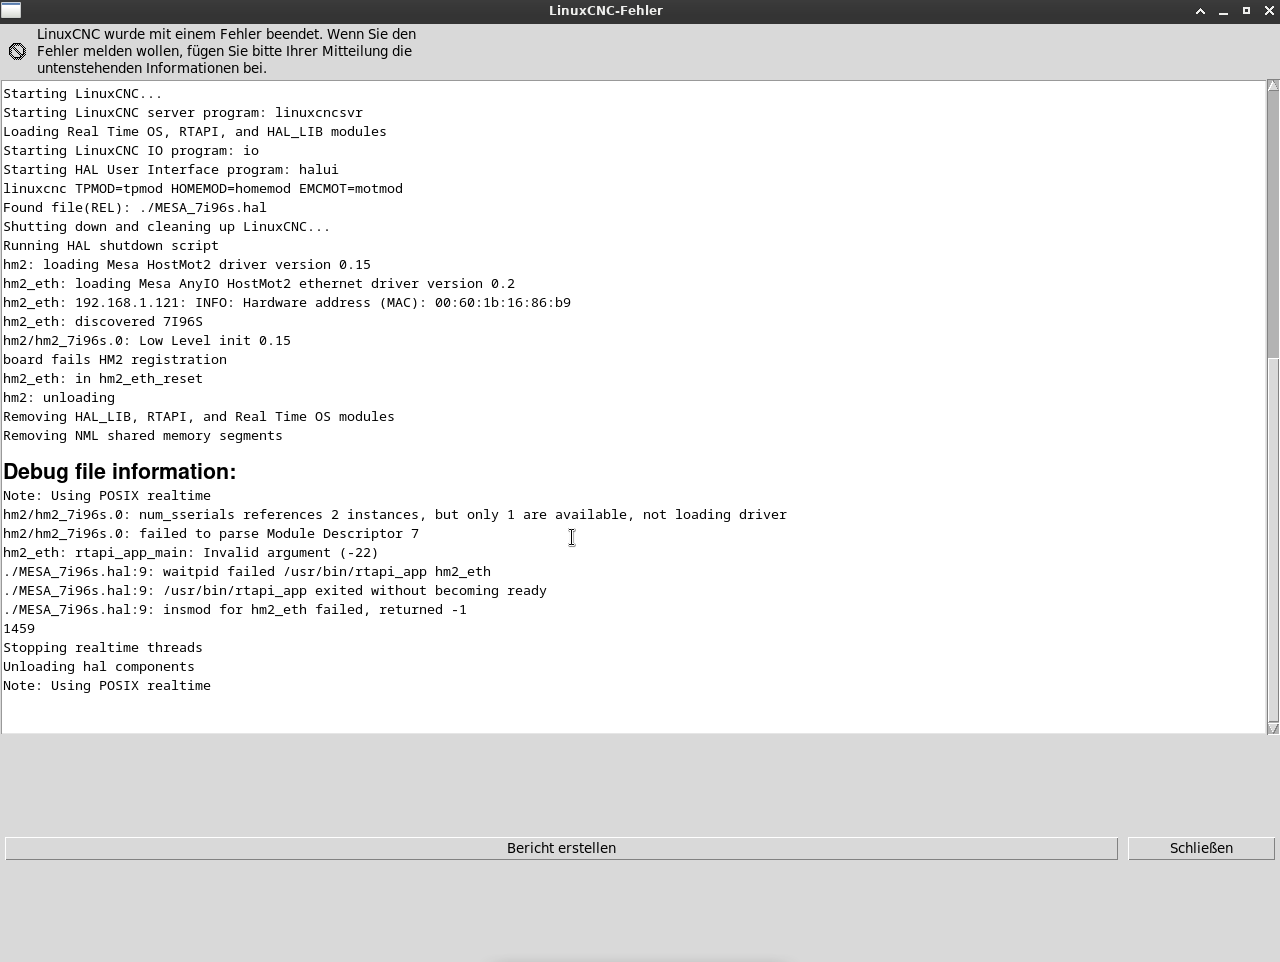Shade the window with the up-arrow title button
This screenshot has width=1280, height=962.
[1200, 10]
